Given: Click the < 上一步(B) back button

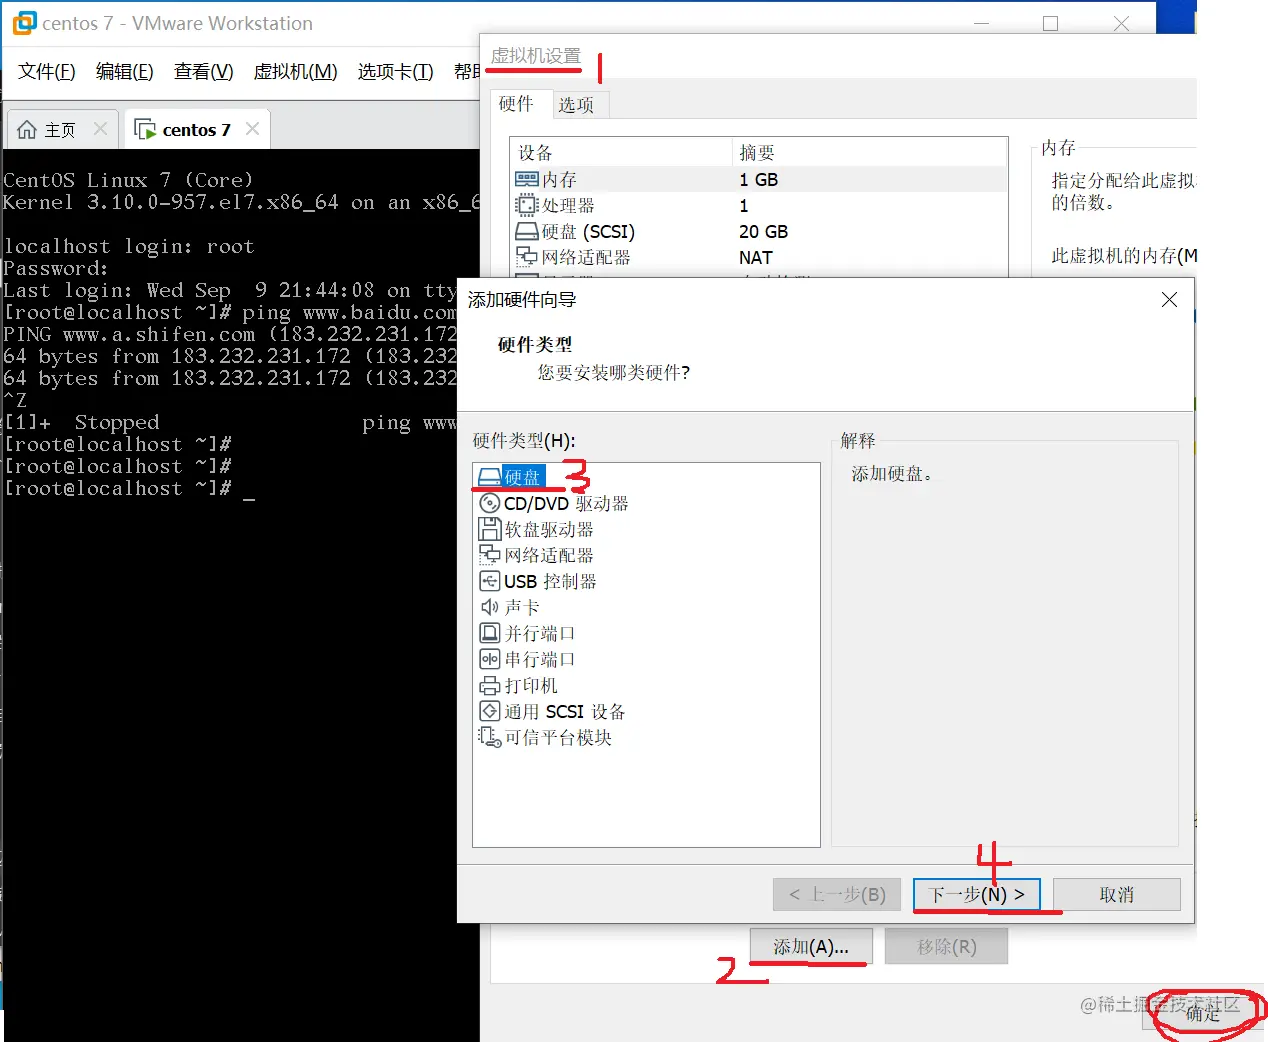Looking at the screenshot, I should 837,894.
